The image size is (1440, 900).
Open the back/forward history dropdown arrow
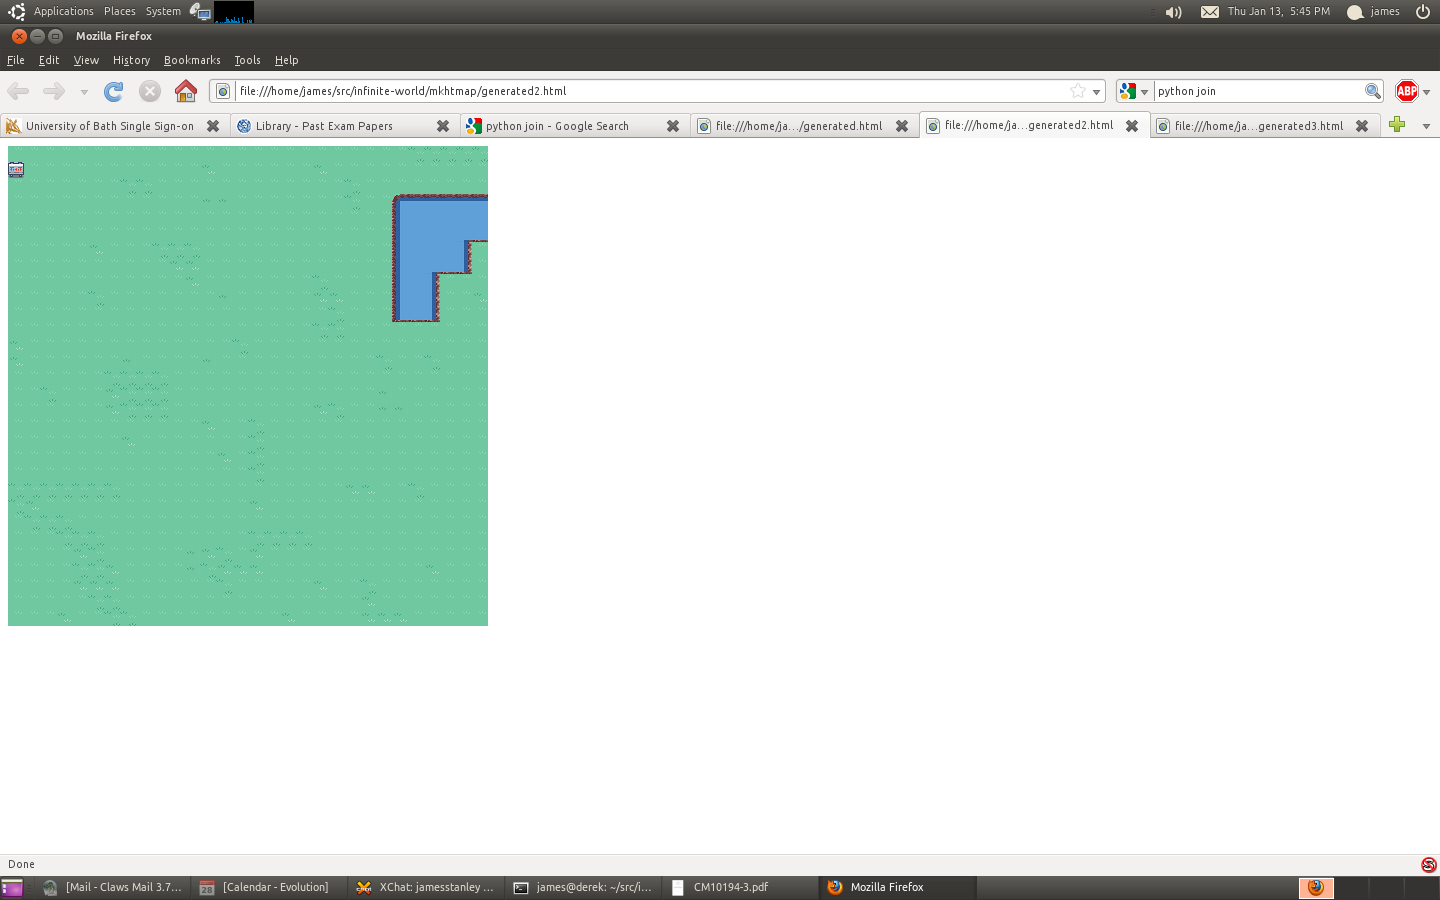click(x=84, y=92)
